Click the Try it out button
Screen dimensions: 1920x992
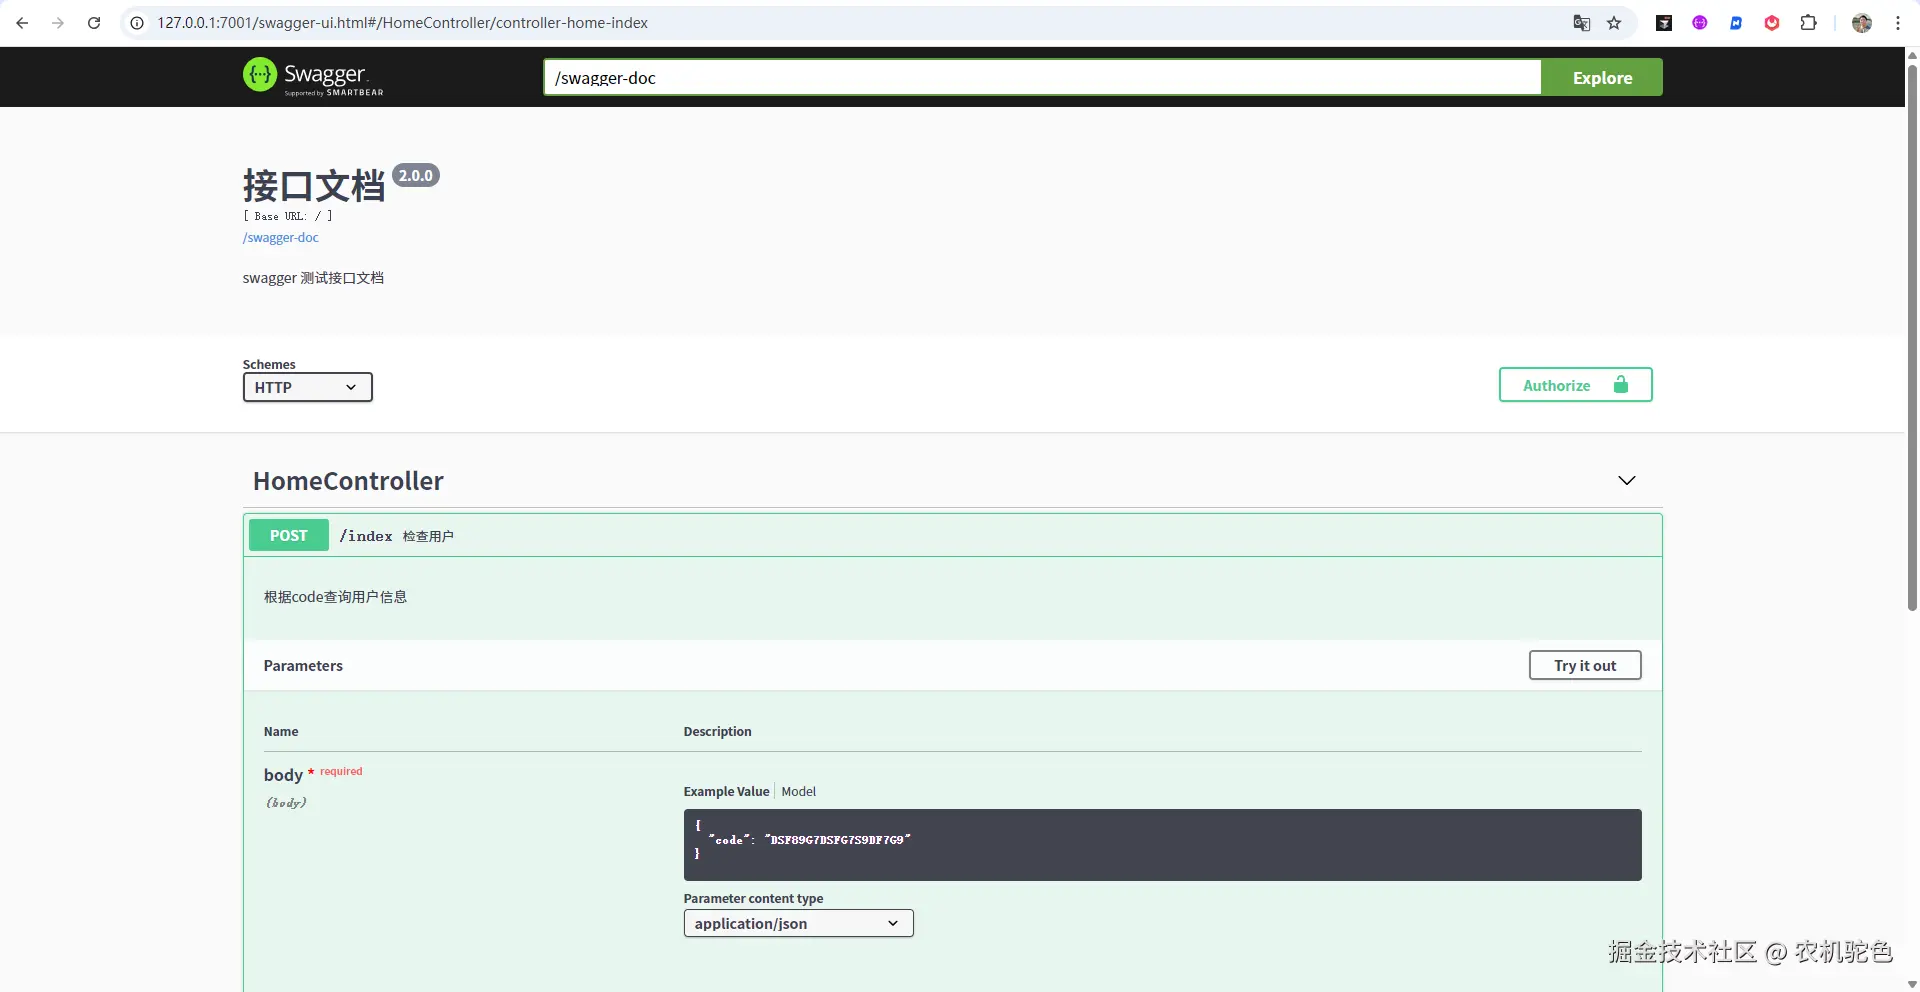click(1584, 665)
